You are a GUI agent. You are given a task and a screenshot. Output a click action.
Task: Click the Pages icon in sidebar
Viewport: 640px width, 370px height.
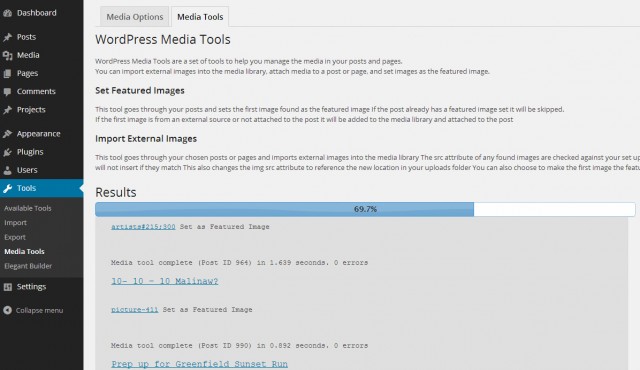point(7,73)
